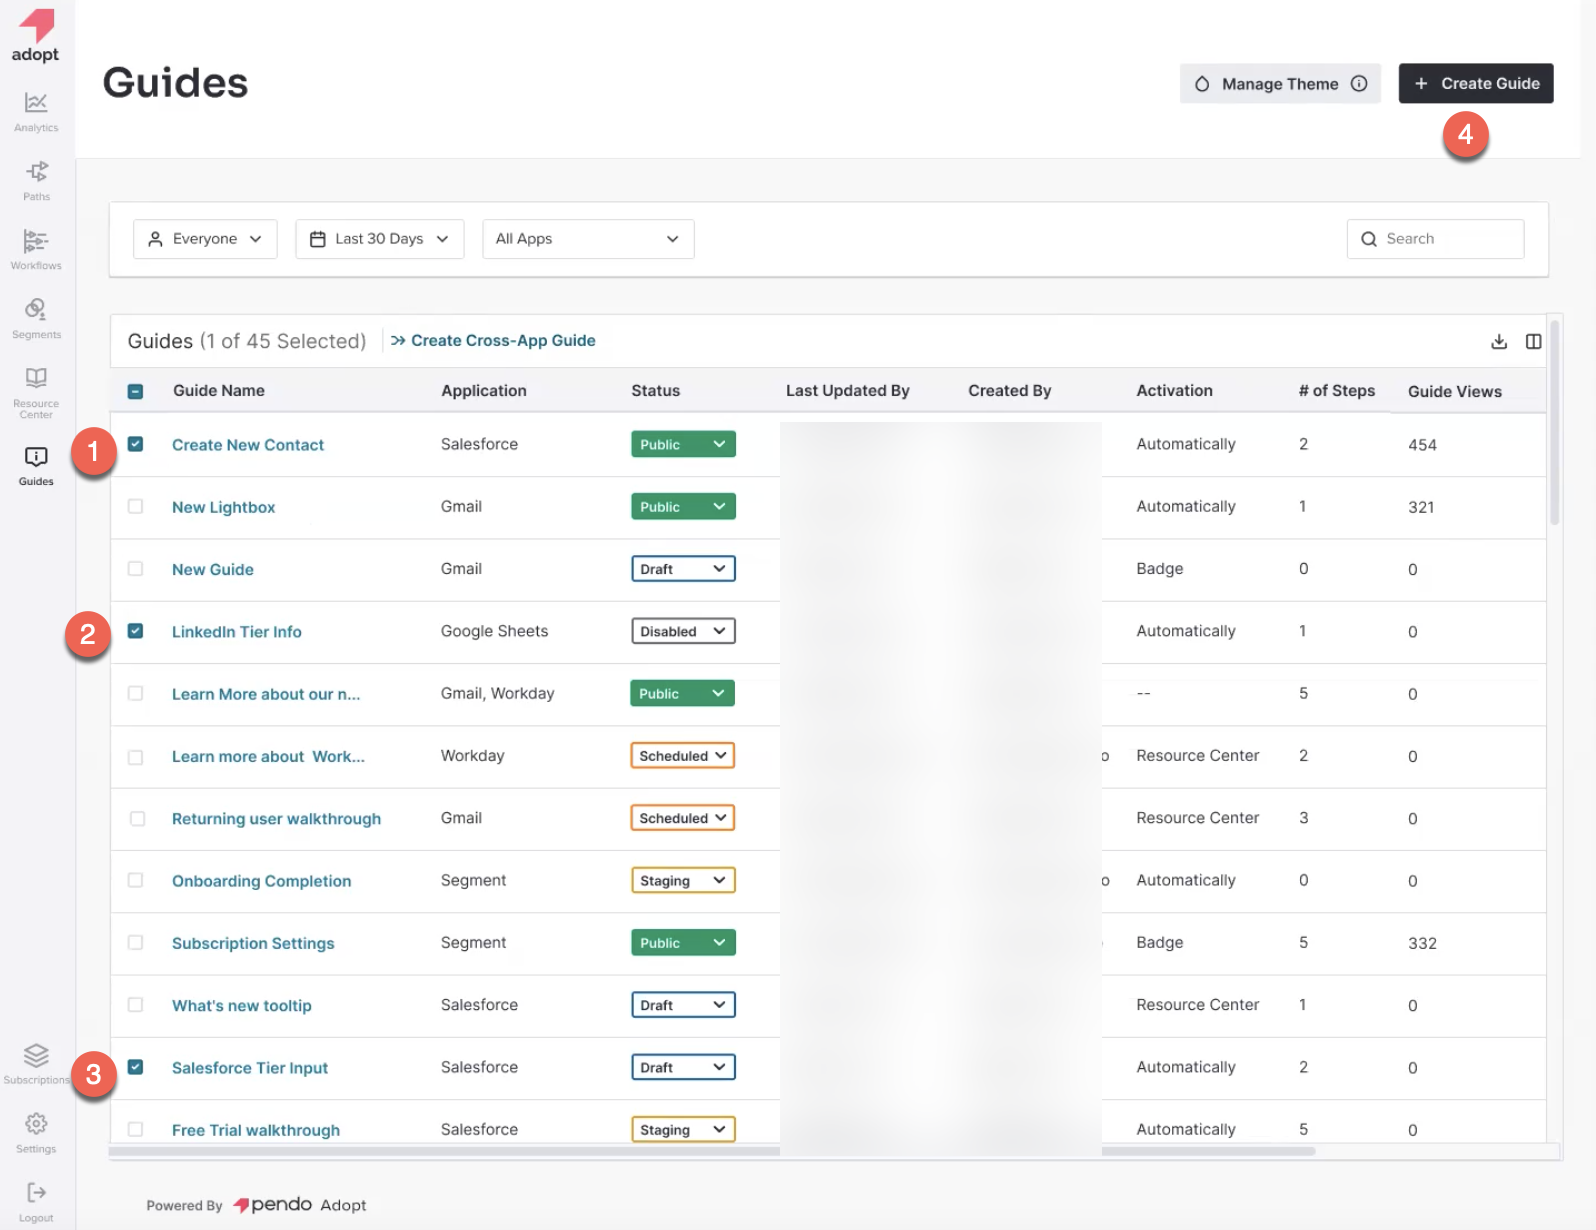Select the Guides sidebar icon

pyautogui.click(x=36, y=466)
